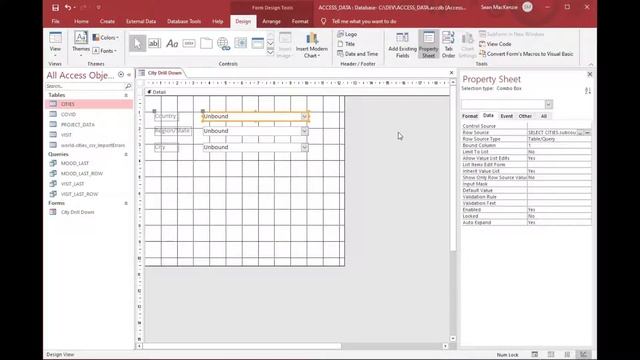Click the Limit To List property value
Screen dimensions: 640x360
pos(559,152)
